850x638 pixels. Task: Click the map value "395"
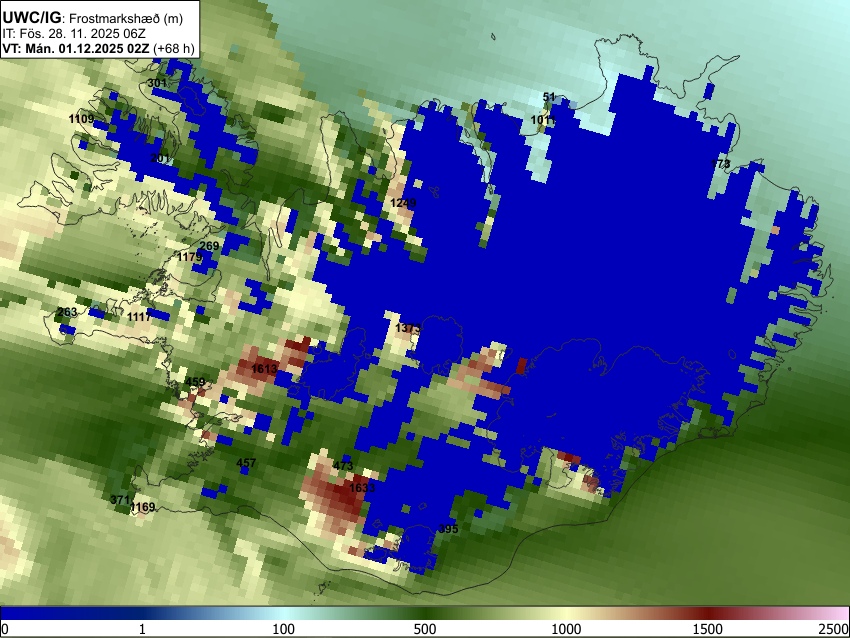448,529
